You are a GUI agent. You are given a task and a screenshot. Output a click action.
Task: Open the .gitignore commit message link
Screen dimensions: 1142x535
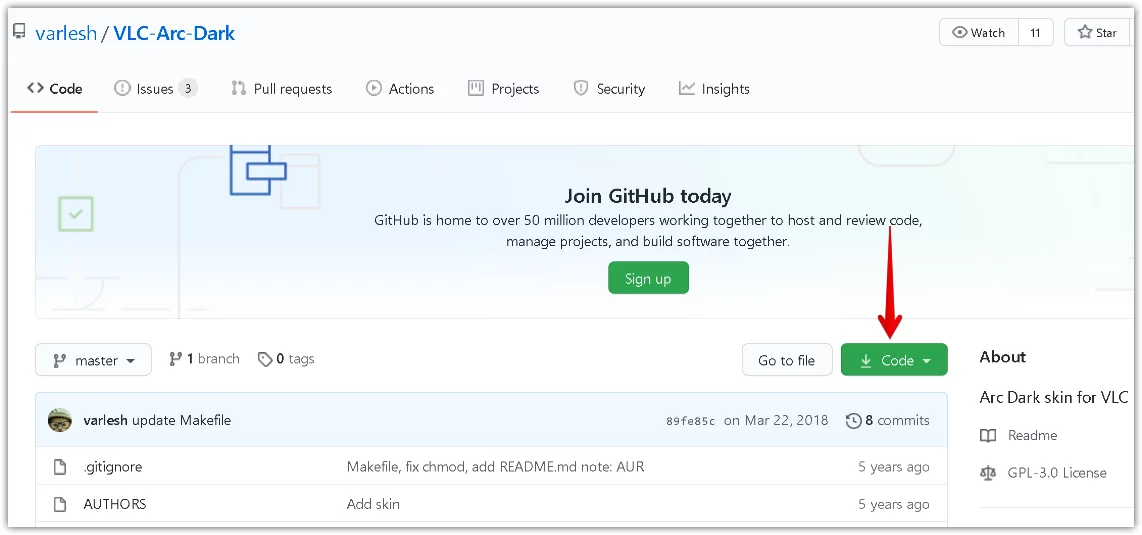coord(495,467)
